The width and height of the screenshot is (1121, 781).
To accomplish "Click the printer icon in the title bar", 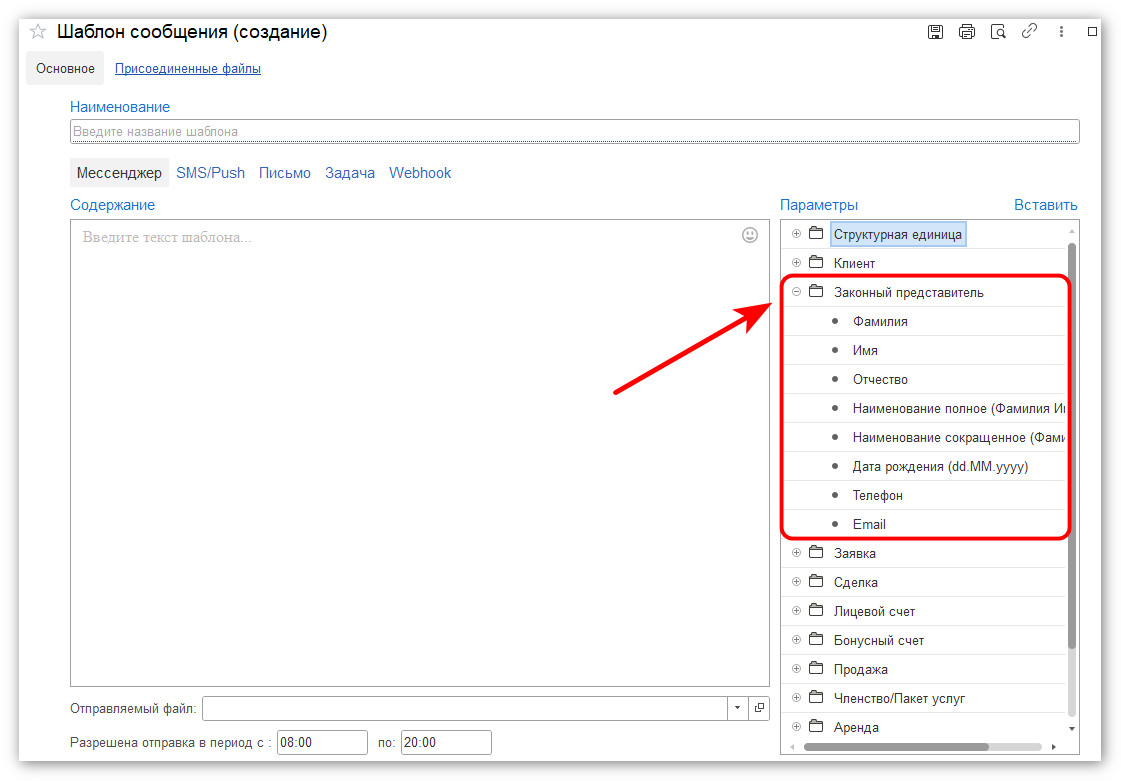I will tap(967, 32).
